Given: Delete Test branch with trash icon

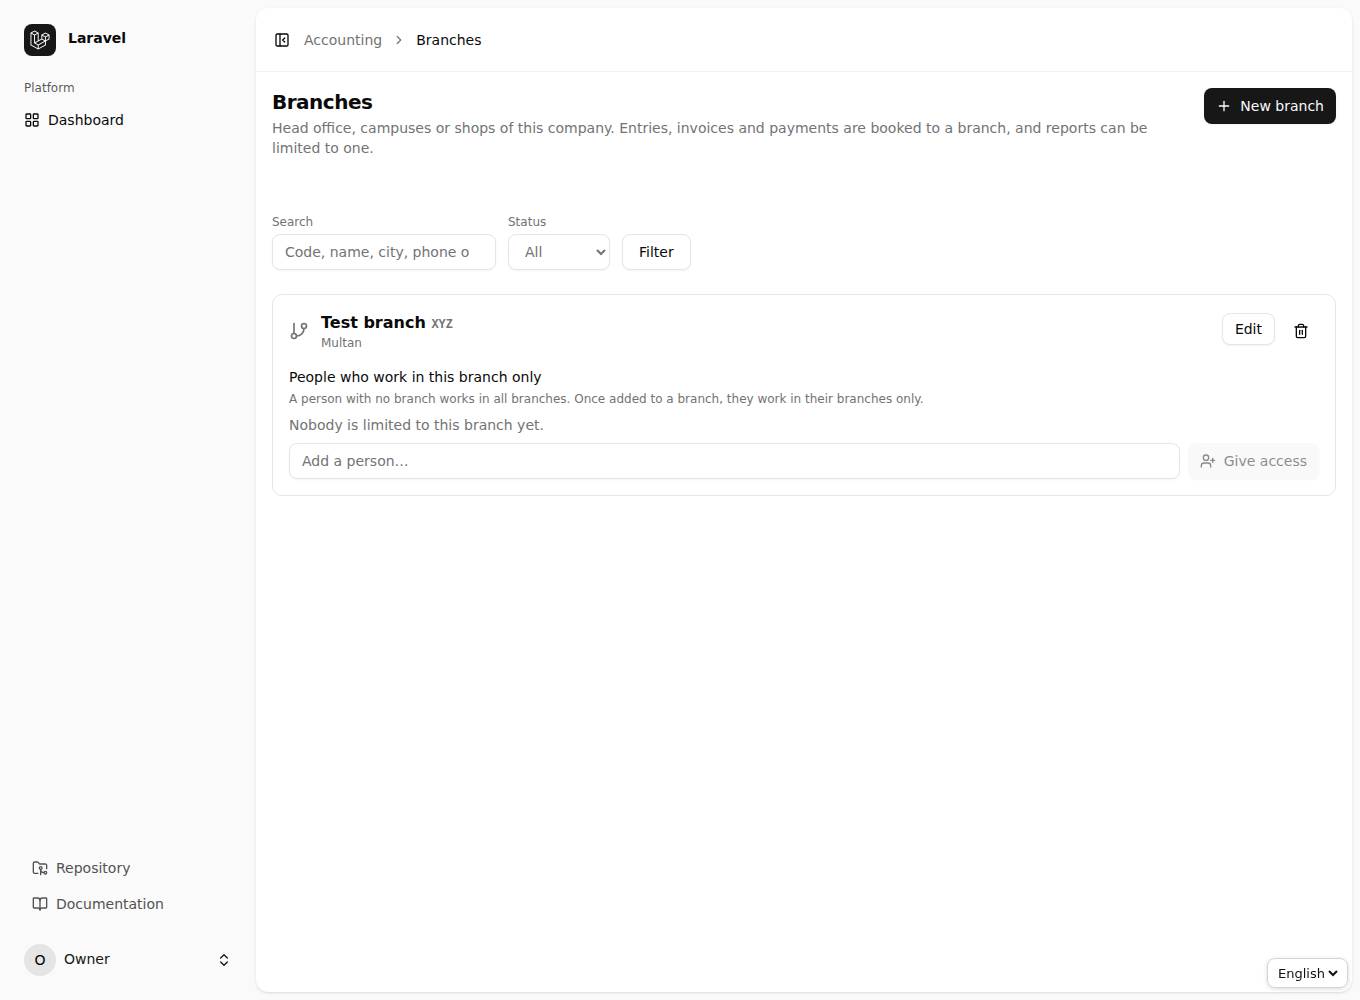Looking at the screenshot, I should (x=1301, y=331).
